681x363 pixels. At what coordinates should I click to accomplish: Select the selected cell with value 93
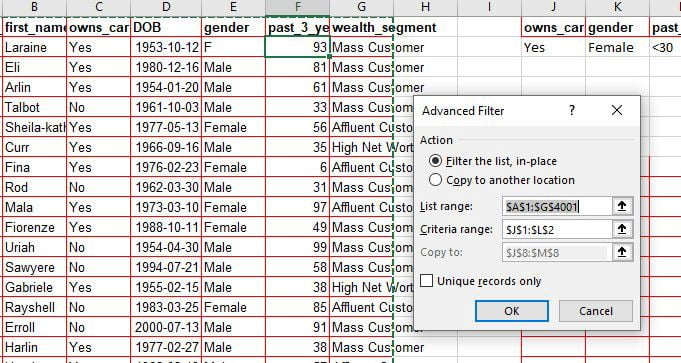[298, 47]
